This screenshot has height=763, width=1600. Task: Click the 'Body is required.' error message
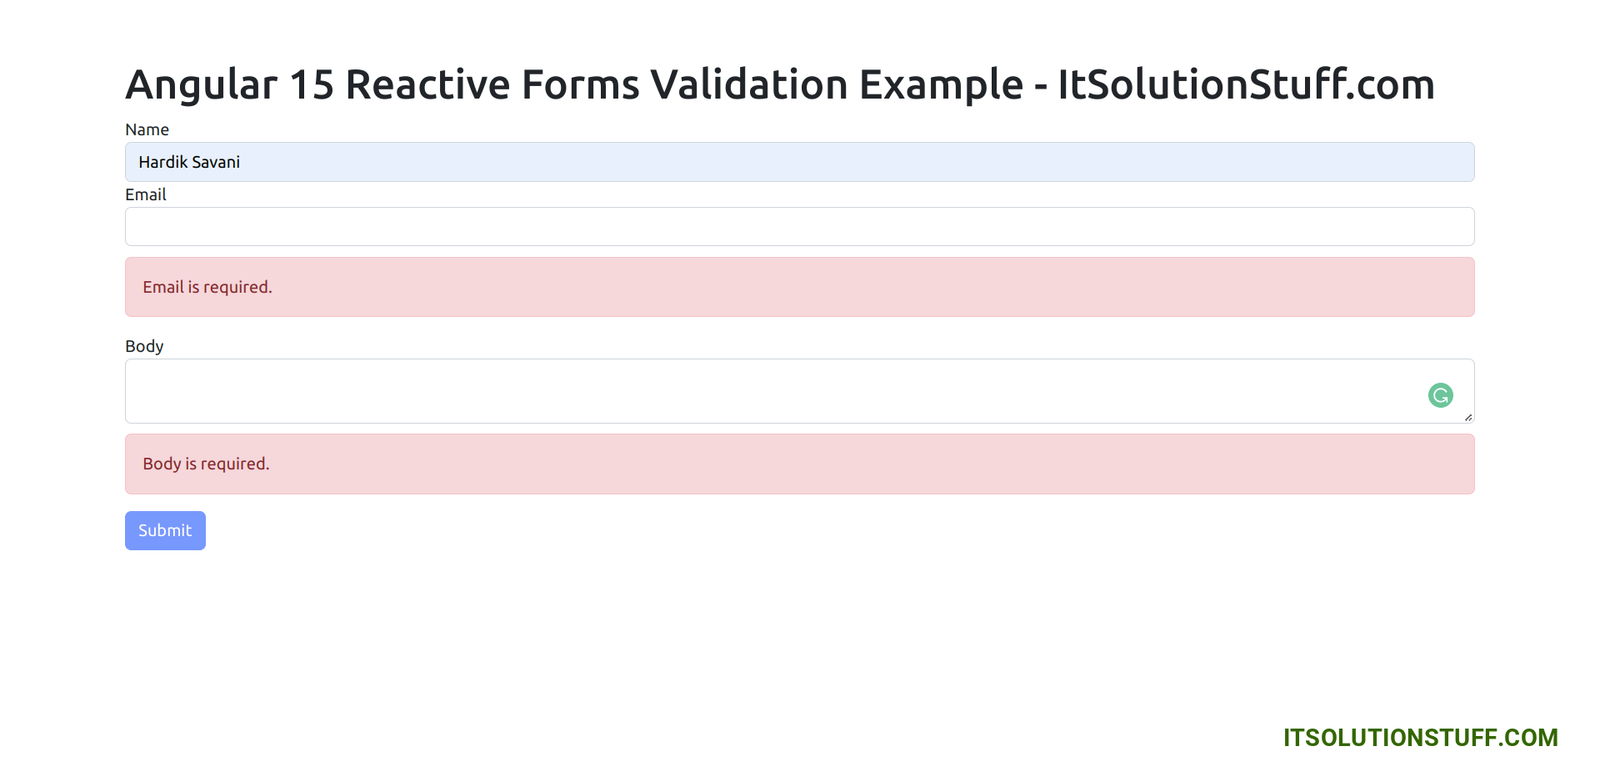[206, 464]
